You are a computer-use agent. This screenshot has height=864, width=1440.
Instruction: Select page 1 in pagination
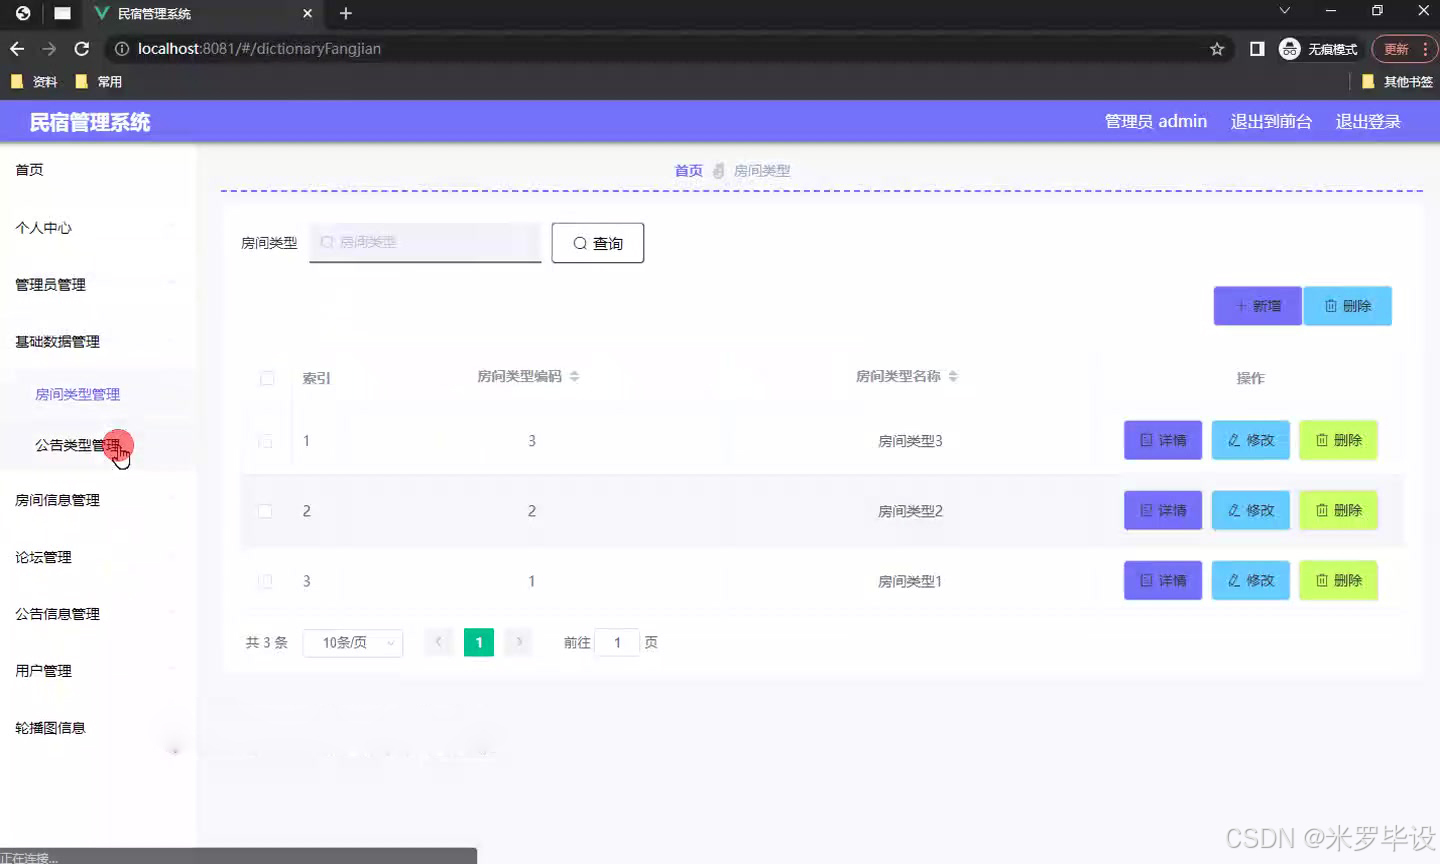[479, 642]
